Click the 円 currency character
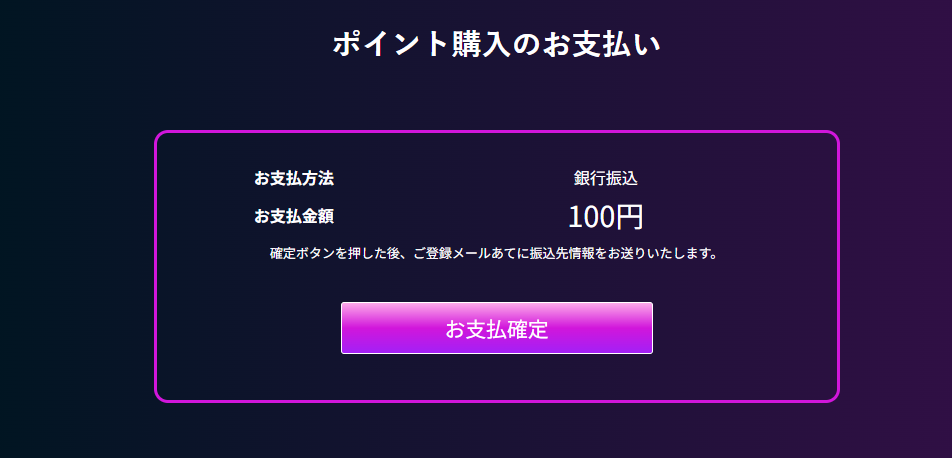Screen dimensions: 952x458 (630, 217)
